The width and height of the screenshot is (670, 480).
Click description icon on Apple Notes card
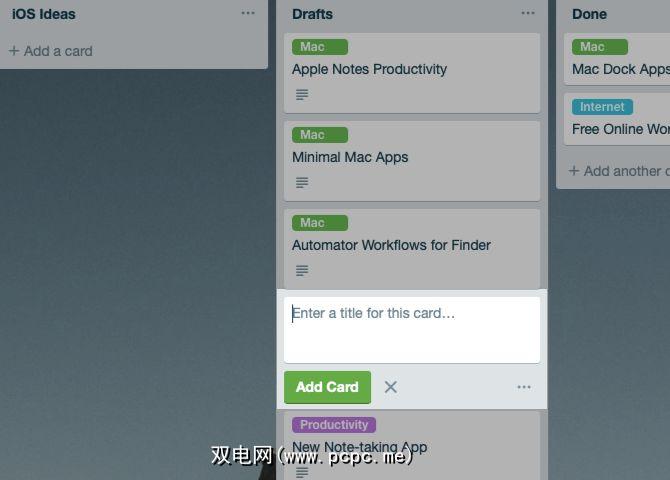pos(302,94)
